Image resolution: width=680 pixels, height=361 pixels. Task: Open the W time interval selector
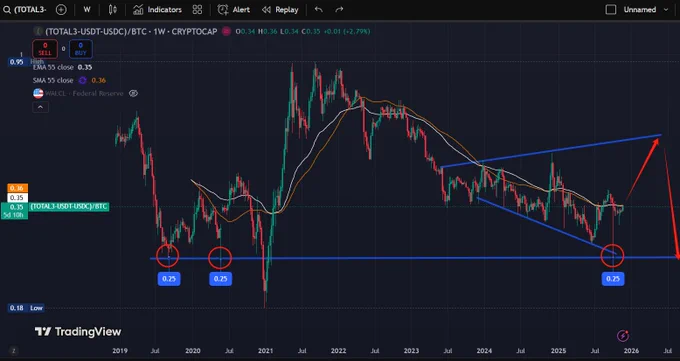(x=87, y=10)
